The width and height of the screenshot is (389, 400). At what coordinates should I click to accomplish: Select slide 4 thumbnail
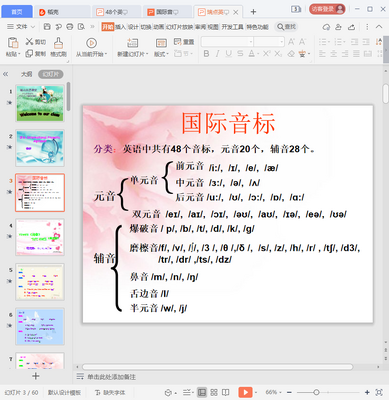click(40, 237)
